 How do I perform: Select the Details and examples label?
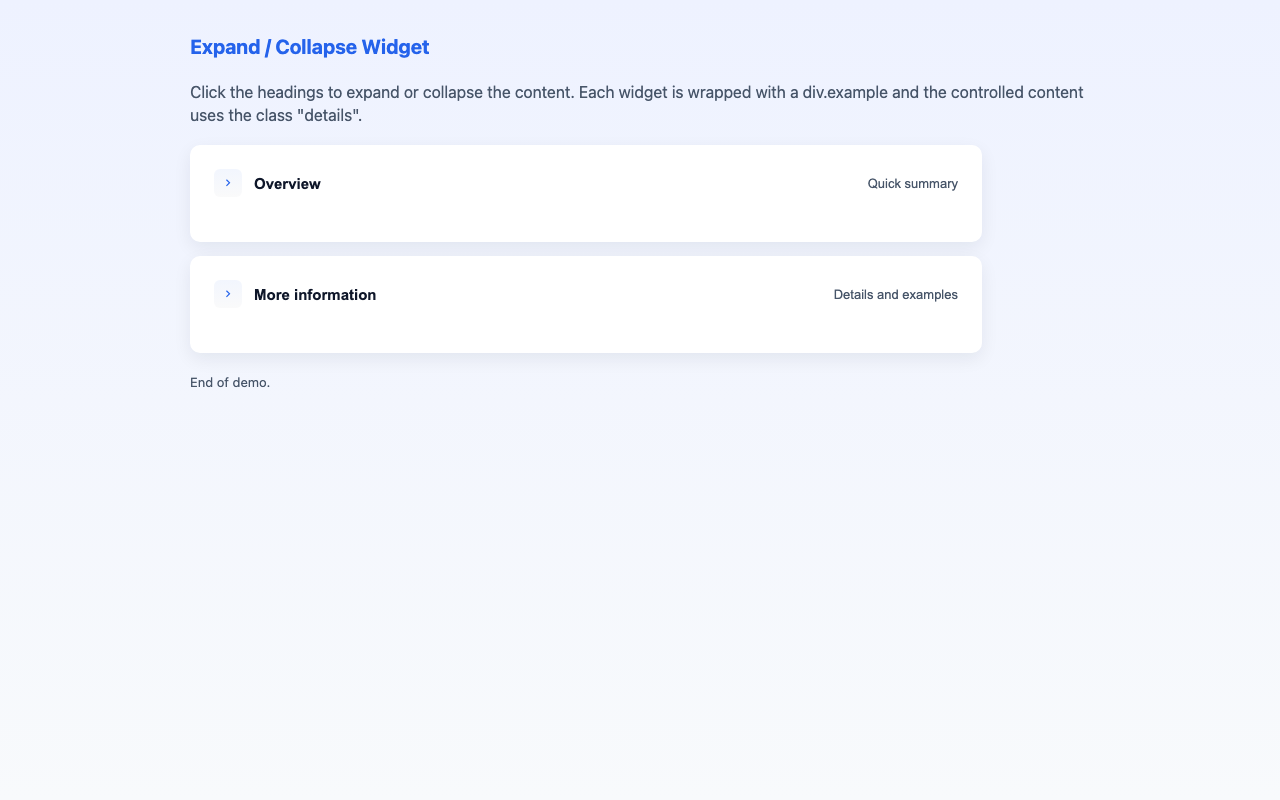pyautogui.click(x=895, y=294)
